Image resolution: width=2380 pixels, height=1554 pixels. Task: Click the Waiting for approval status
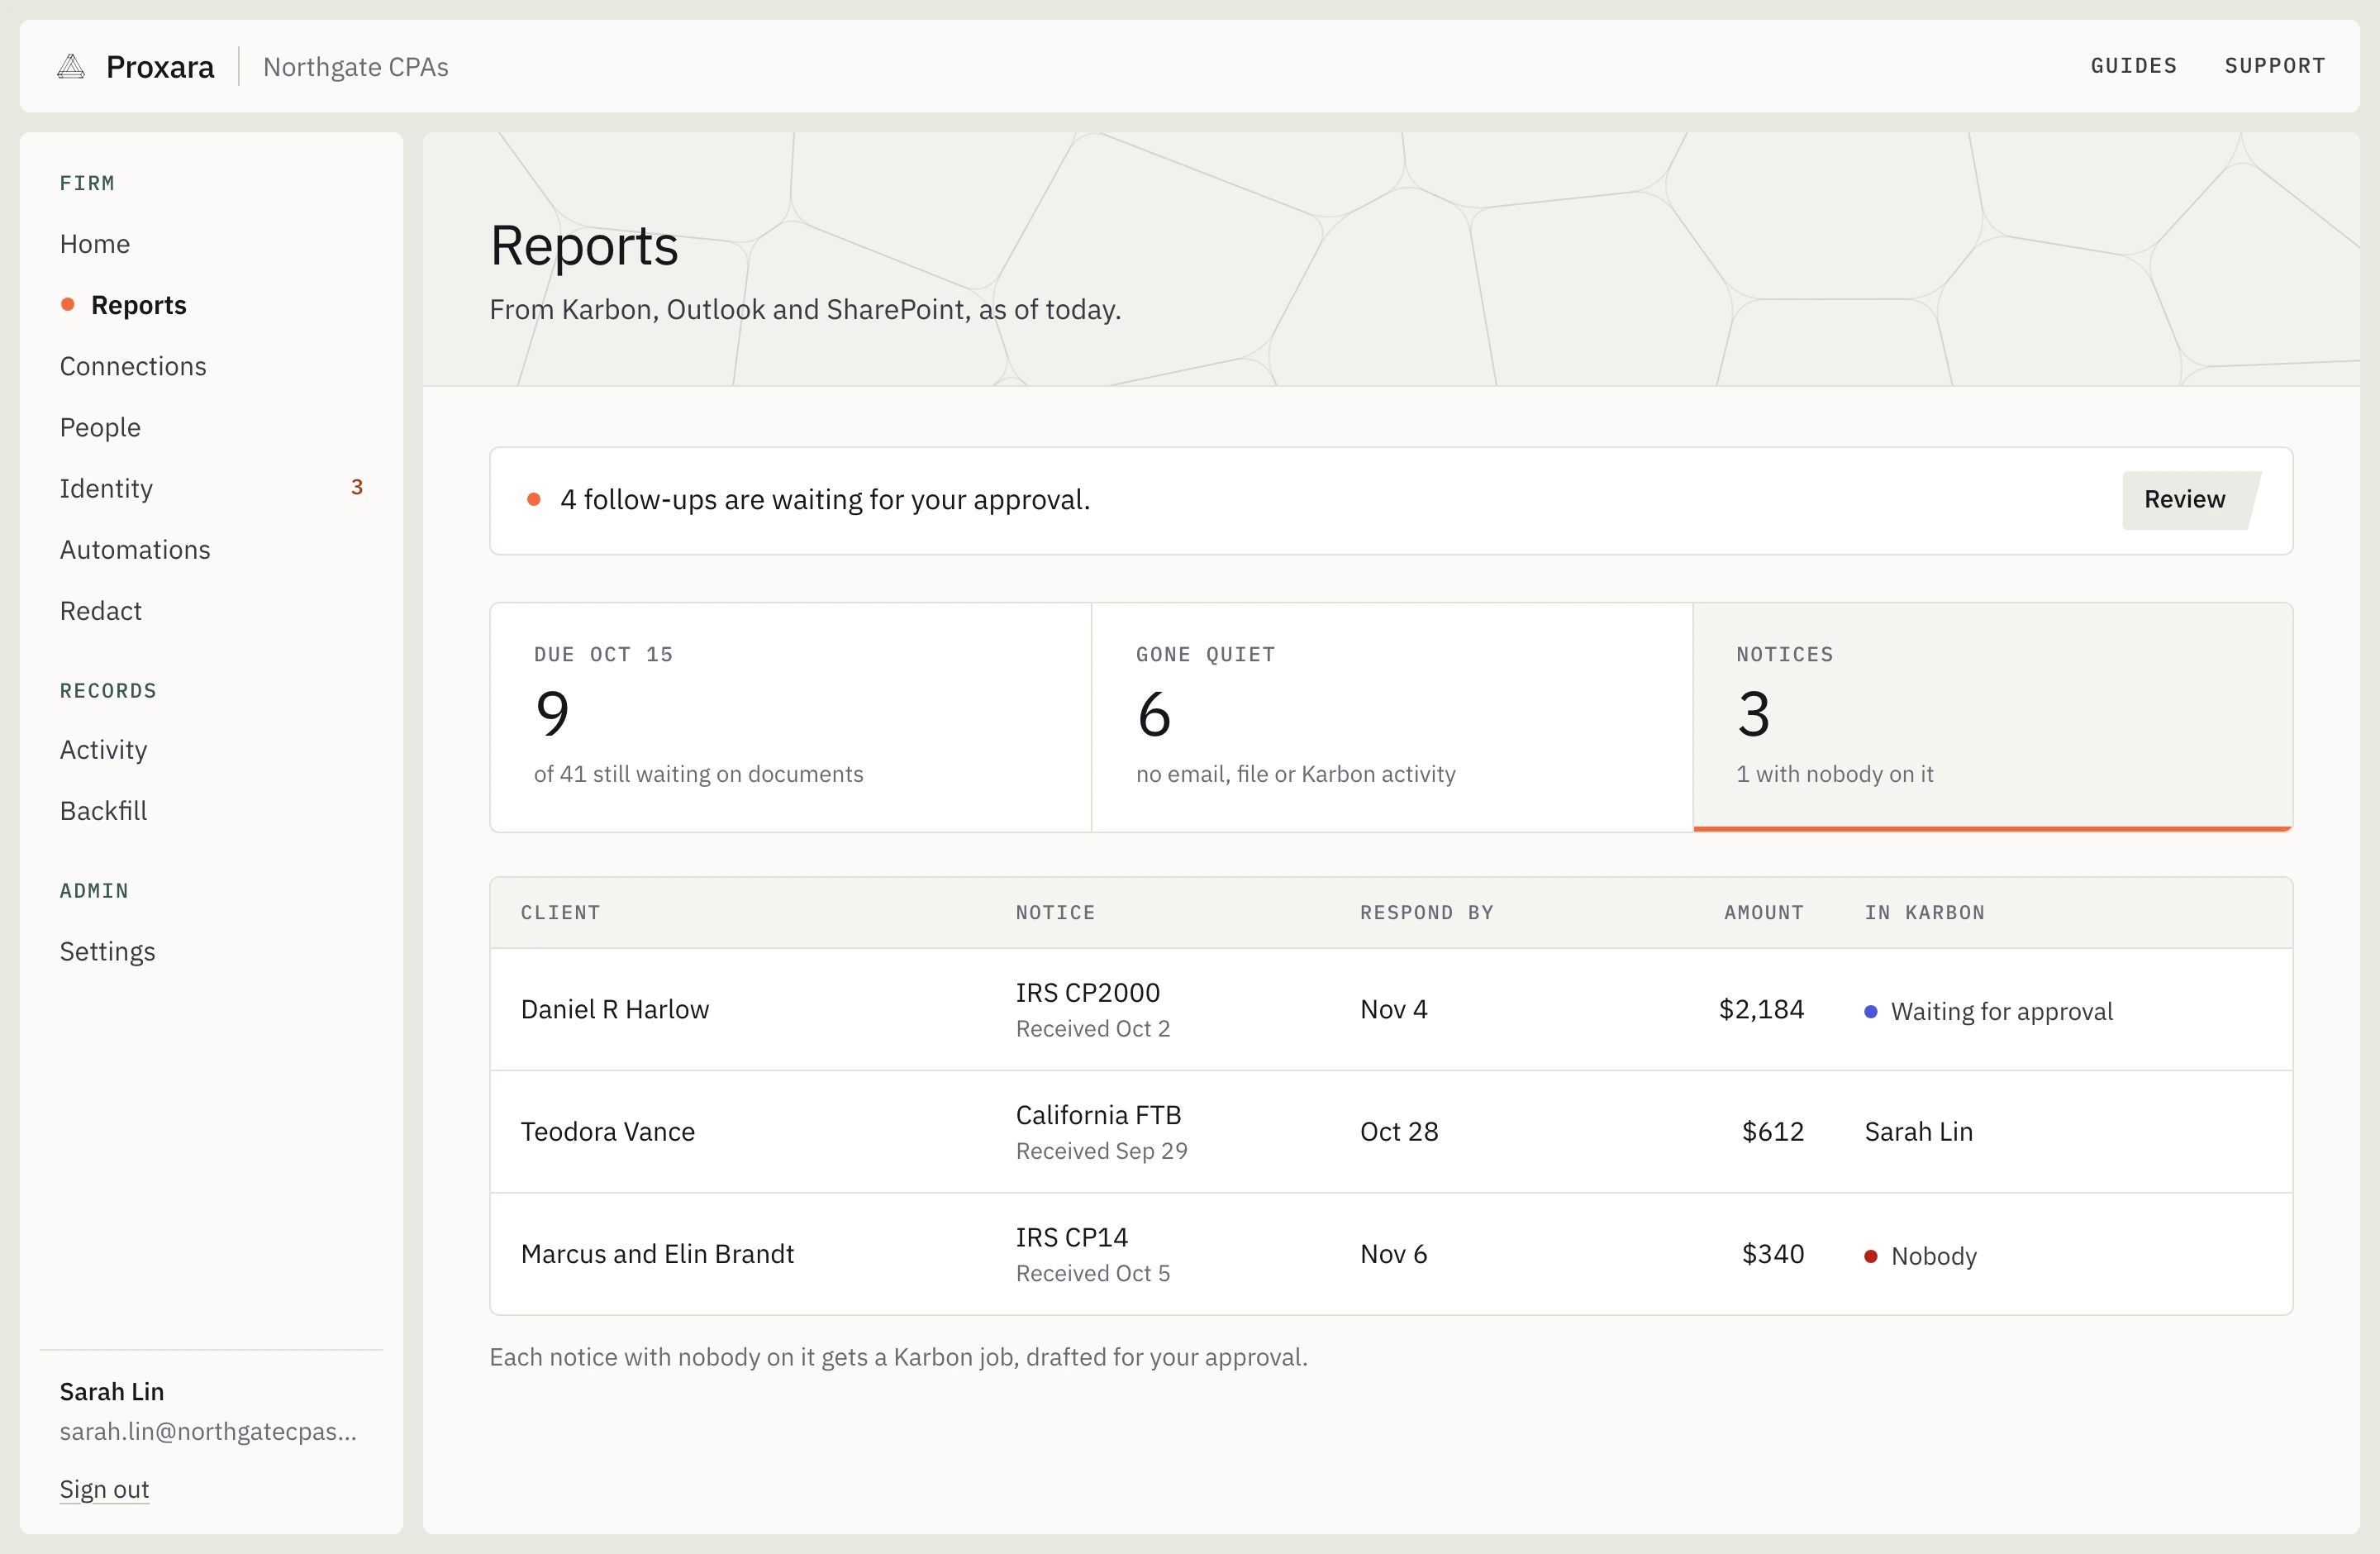point(1989,1011)
